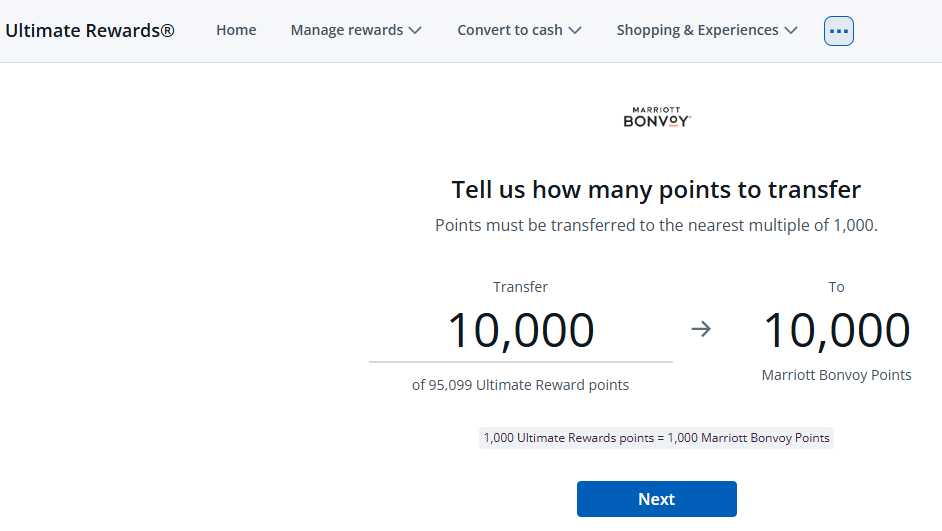Image resolution: width=942 pixels, height=531 pixels.
Task: Click the Transfer label above the amount
Action: (x=520, y=287)
